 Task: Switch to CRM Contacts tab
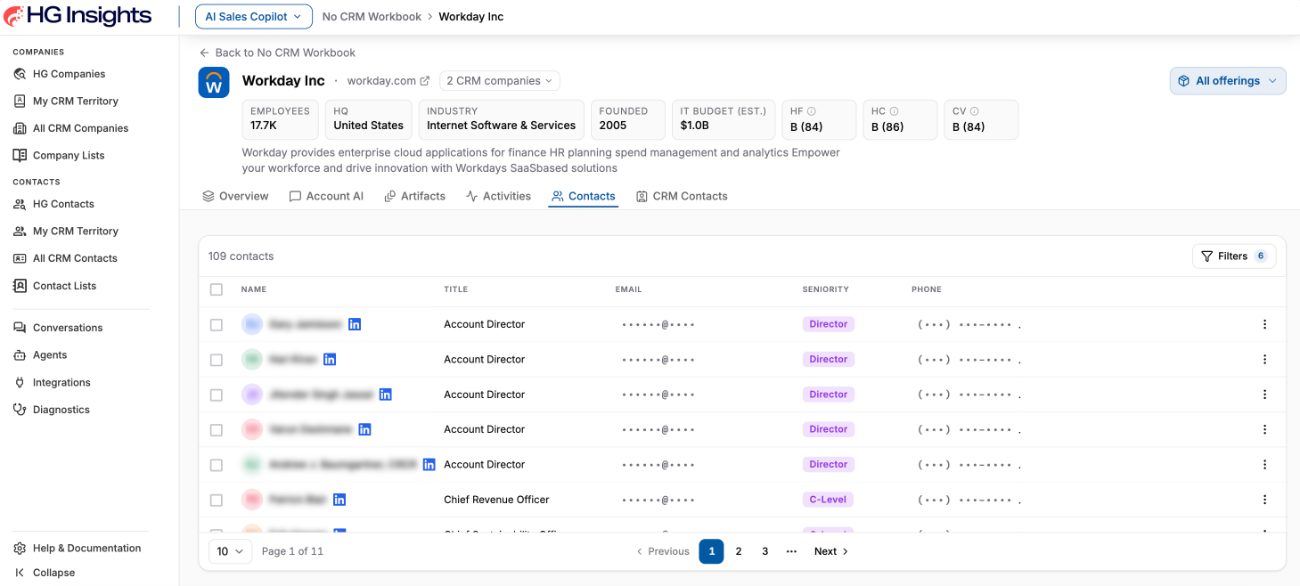point(682,196)
